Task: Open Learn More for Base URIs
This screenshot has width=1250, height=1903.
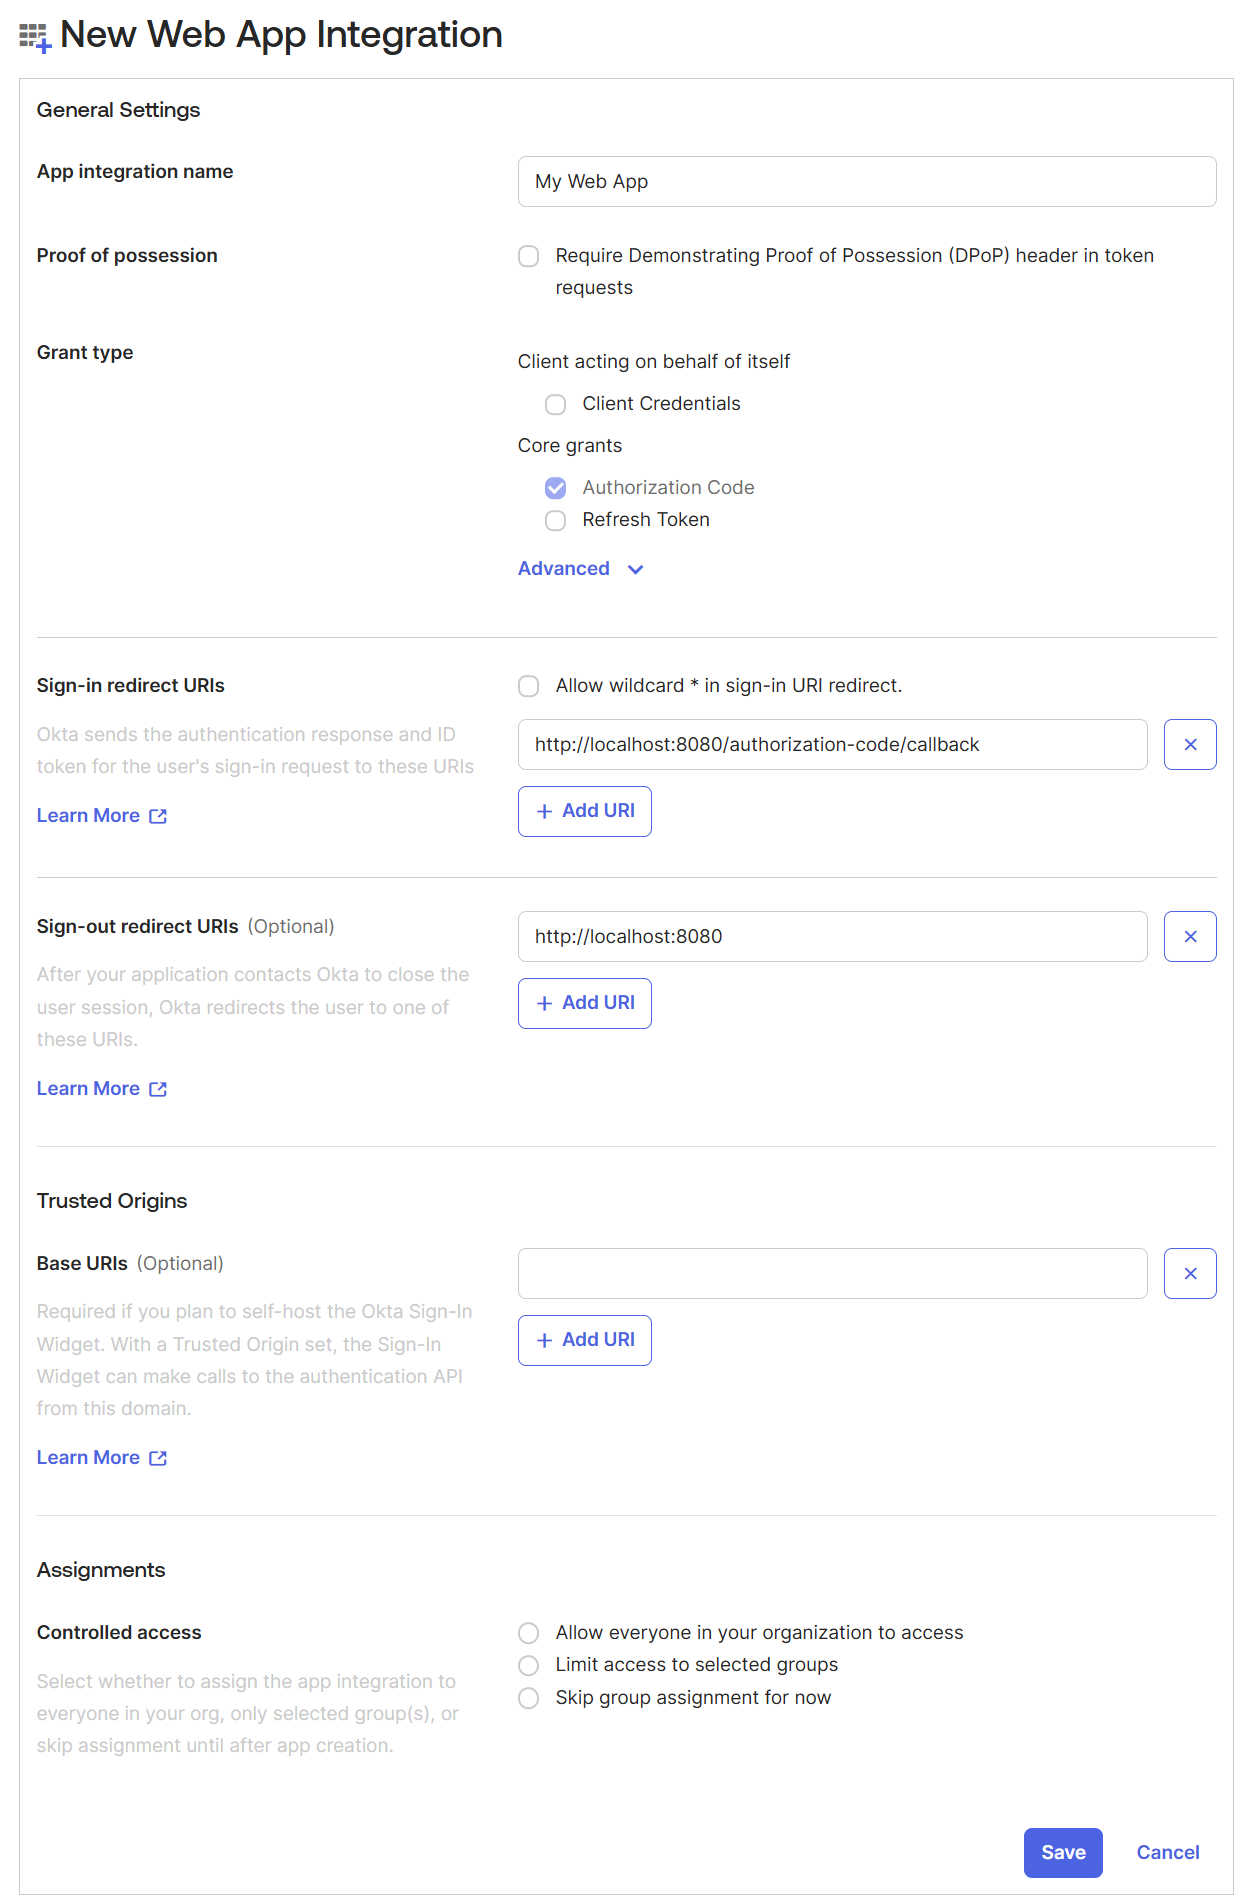Action: pos(88,1457)
